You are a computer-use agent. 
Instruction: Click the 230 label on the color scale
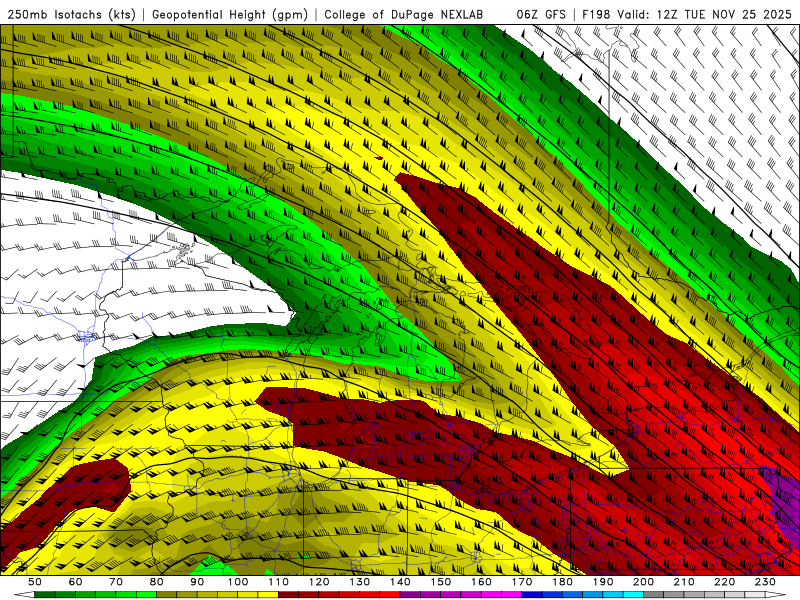click(x=765, y=582)
